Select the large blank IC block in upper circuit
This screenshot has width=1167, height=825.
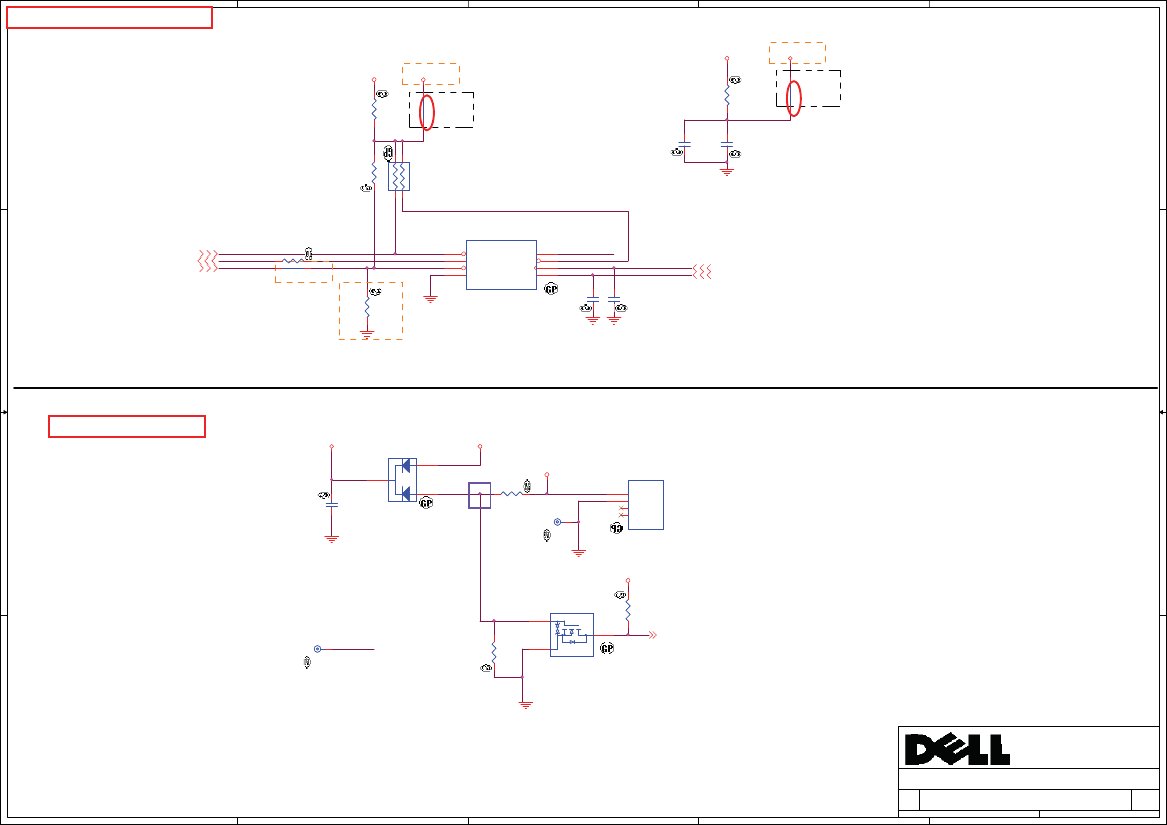pyautogui.click(x=502, y=265)
